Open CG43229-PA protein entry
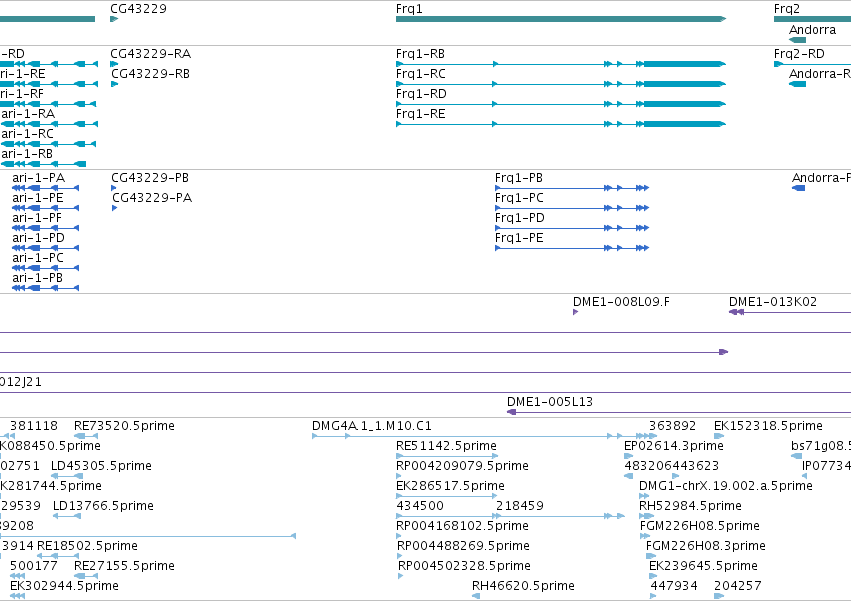This screenshot has width=851, height=601. 152,198
